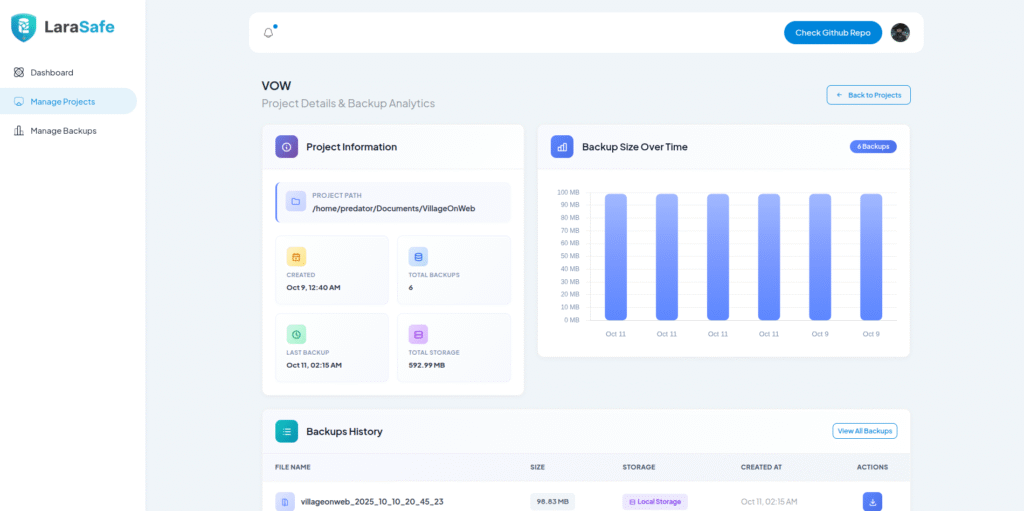
Task: Open Manage Backups in sidebar
Action: coord(63,130)
